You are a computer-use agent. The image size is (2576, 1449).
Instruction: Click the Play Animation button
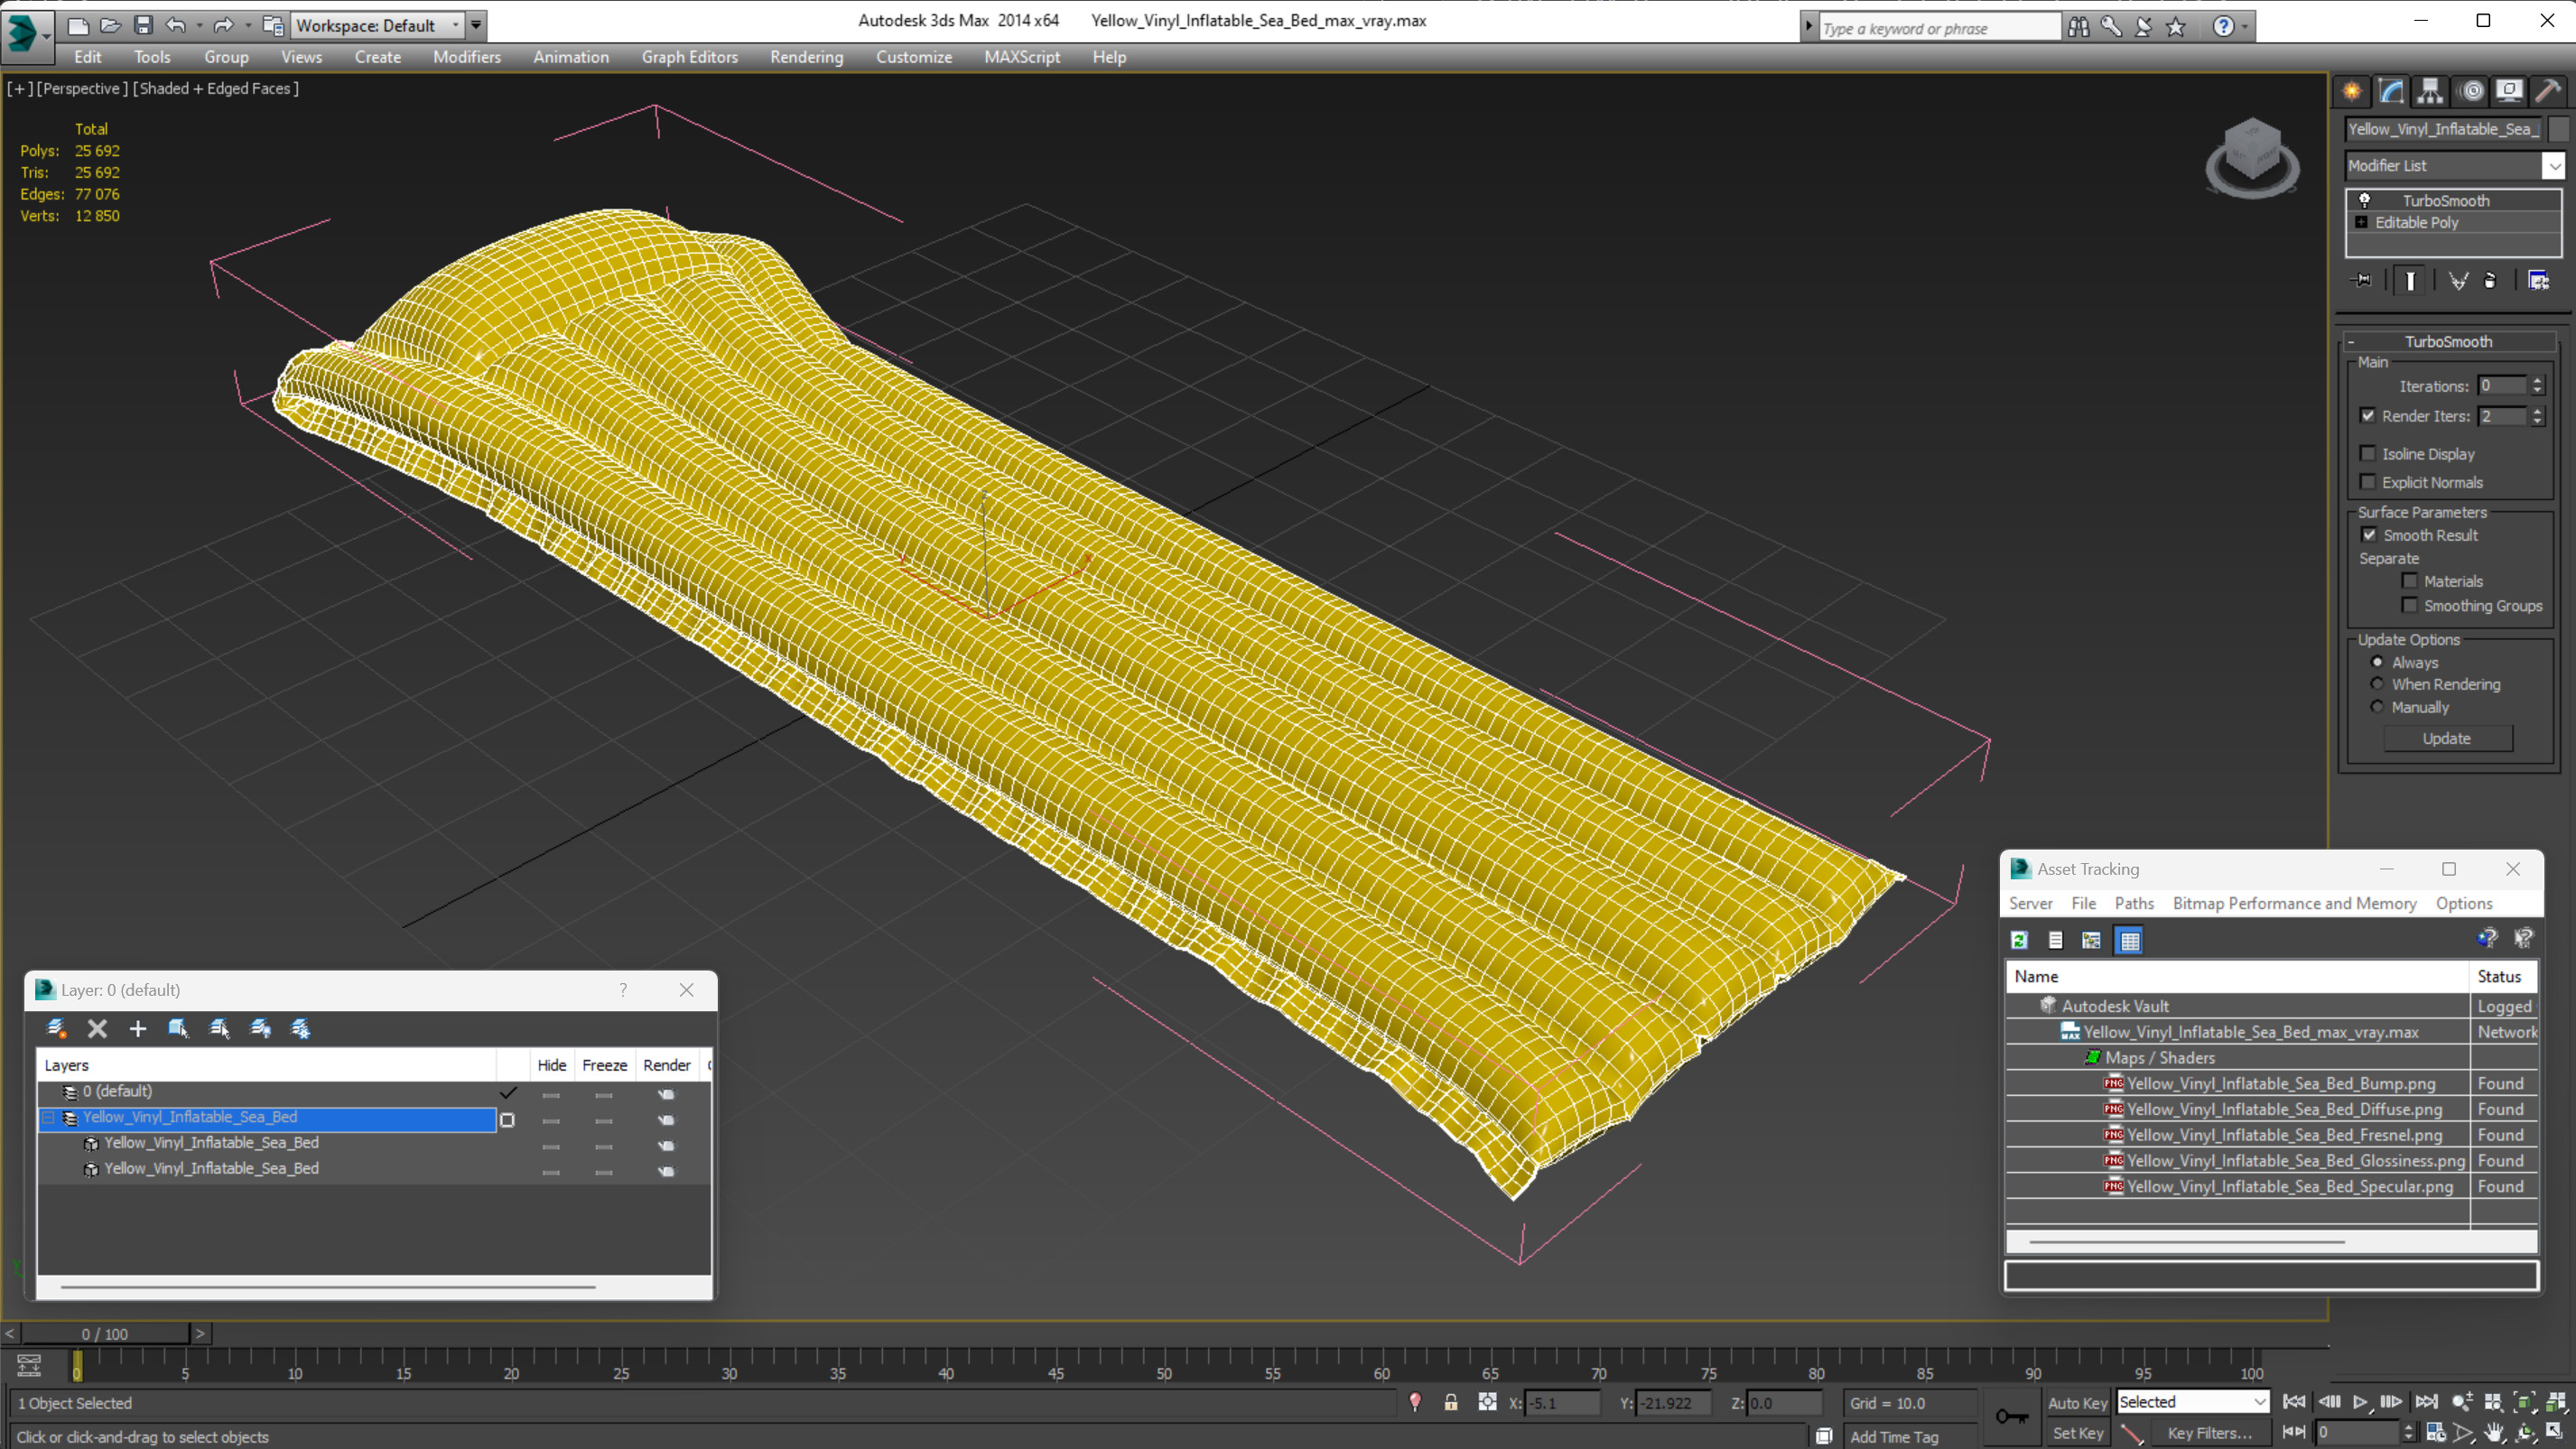[2360, 1402]
